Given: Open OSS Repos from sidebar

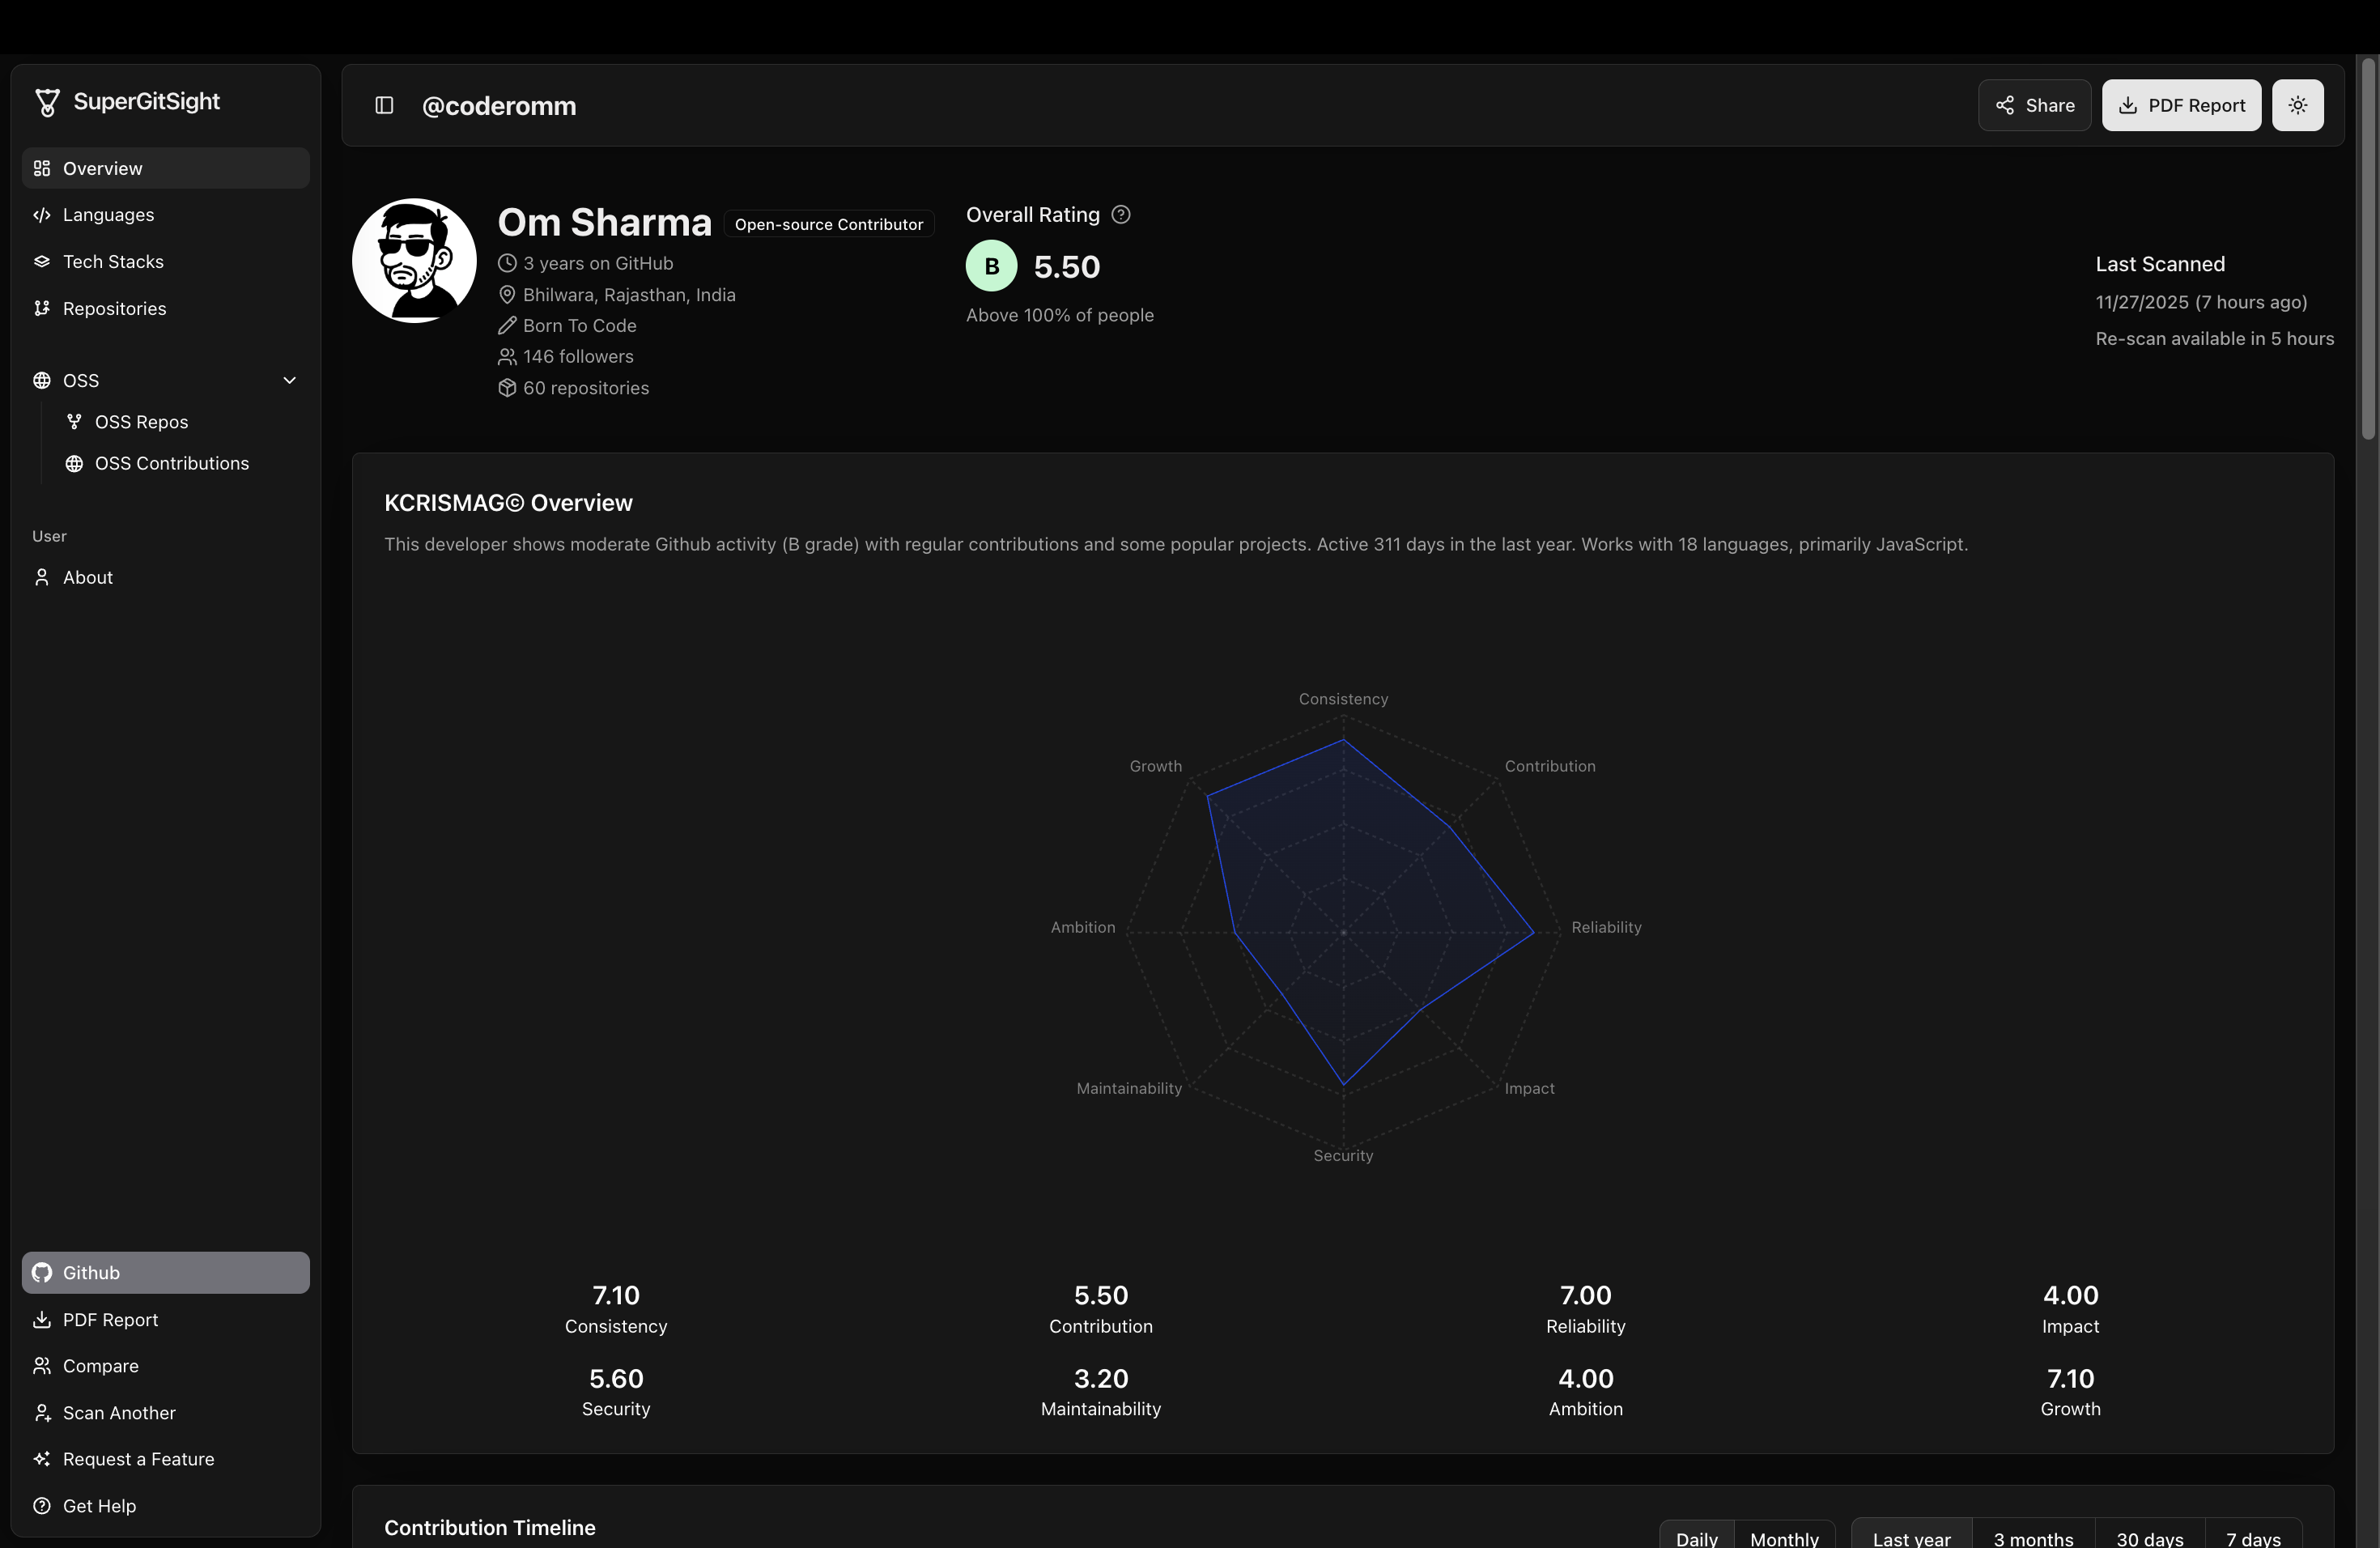Looking at the screenshot, I should tap(141, 421).
